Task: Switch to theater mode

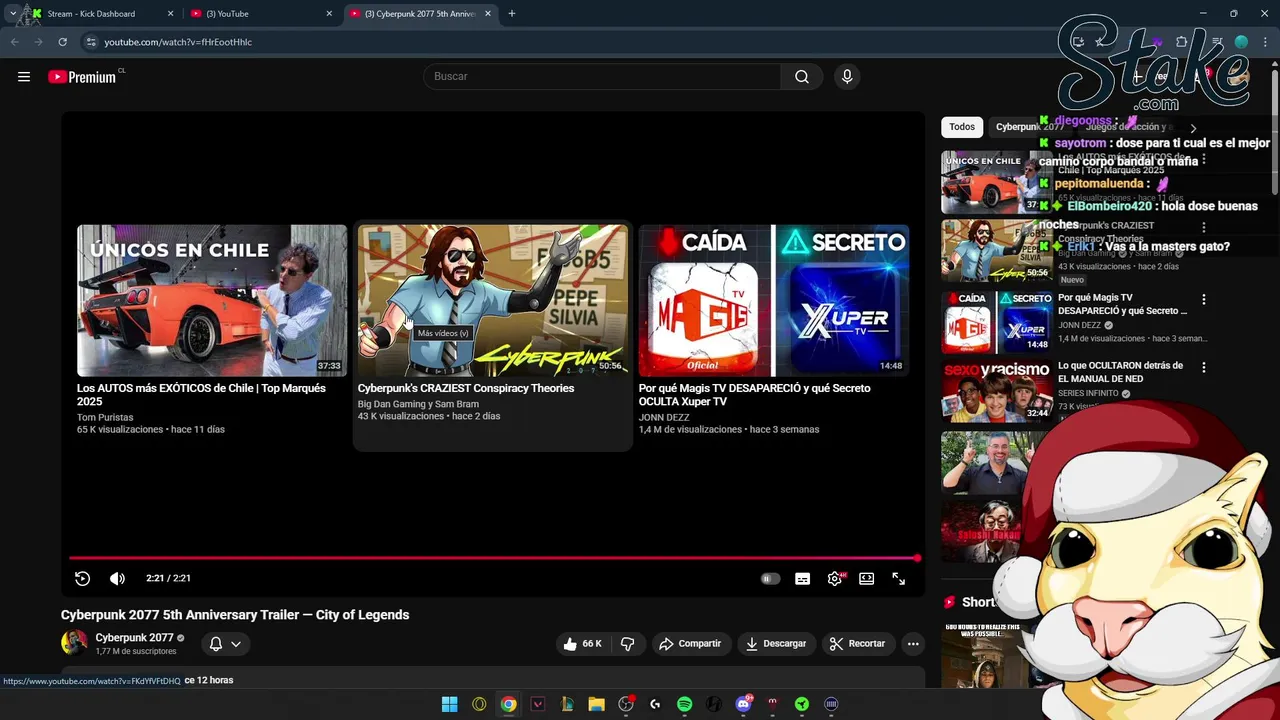Action: [x=867, y=578]
